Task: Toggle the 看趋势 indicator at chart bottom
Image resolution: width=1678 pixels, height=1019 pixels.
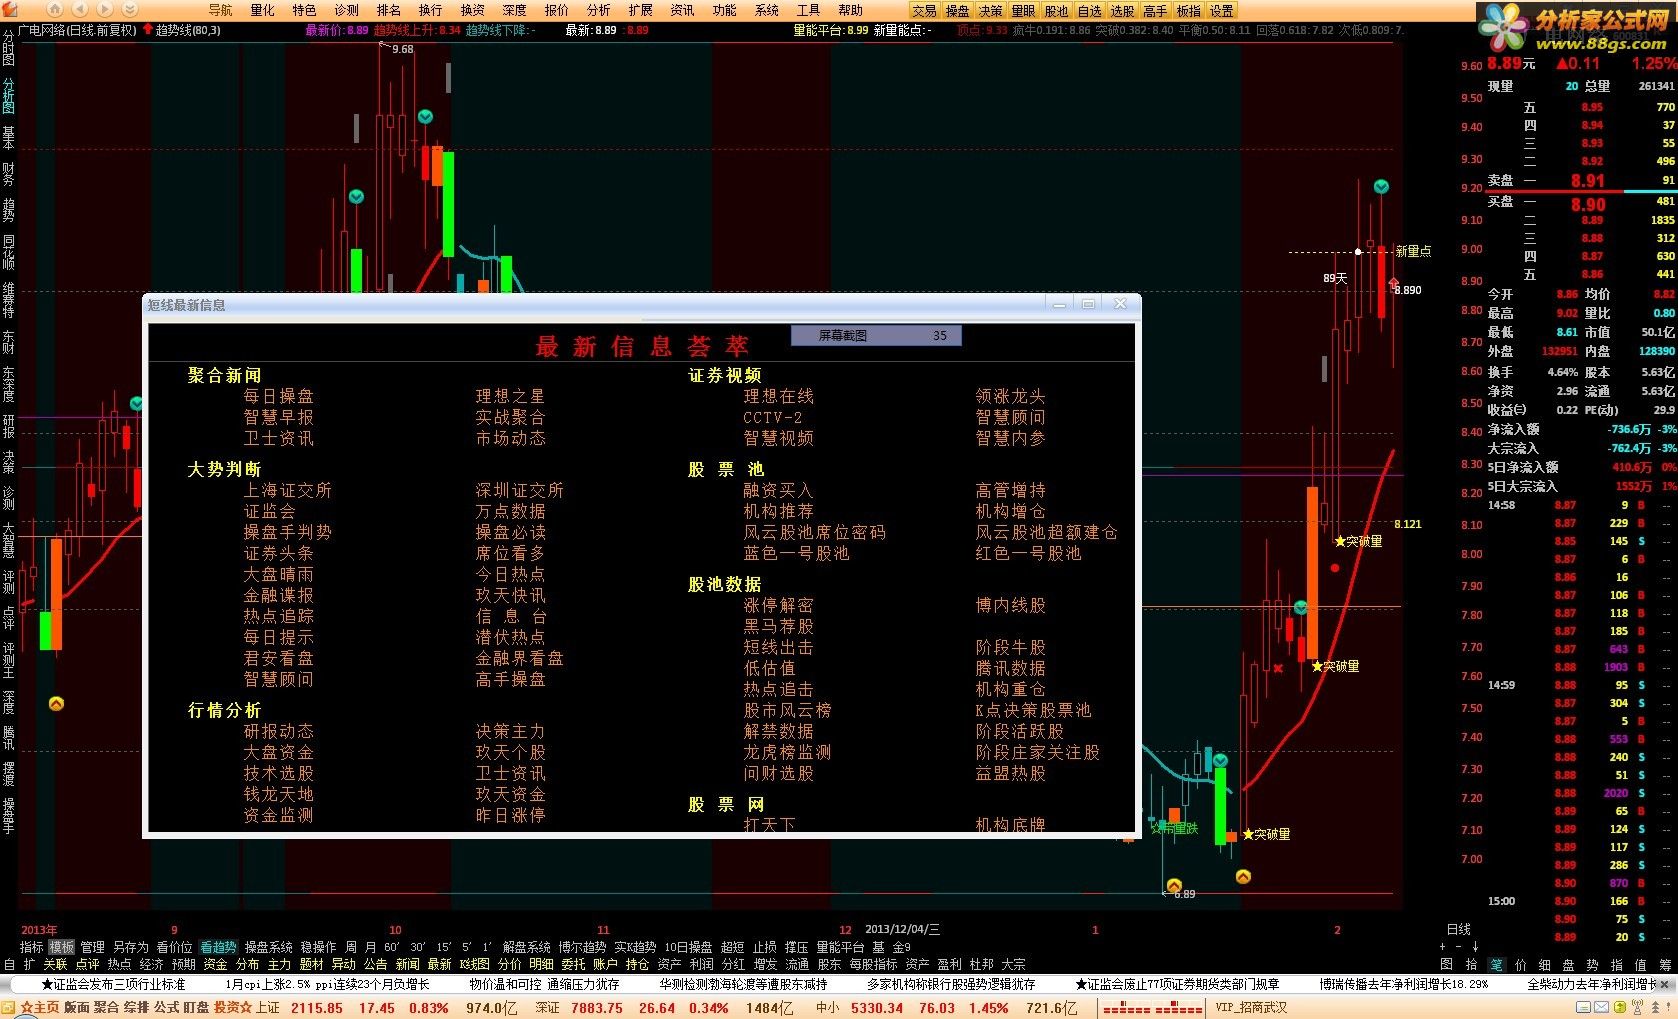Action: click(218, 947)
